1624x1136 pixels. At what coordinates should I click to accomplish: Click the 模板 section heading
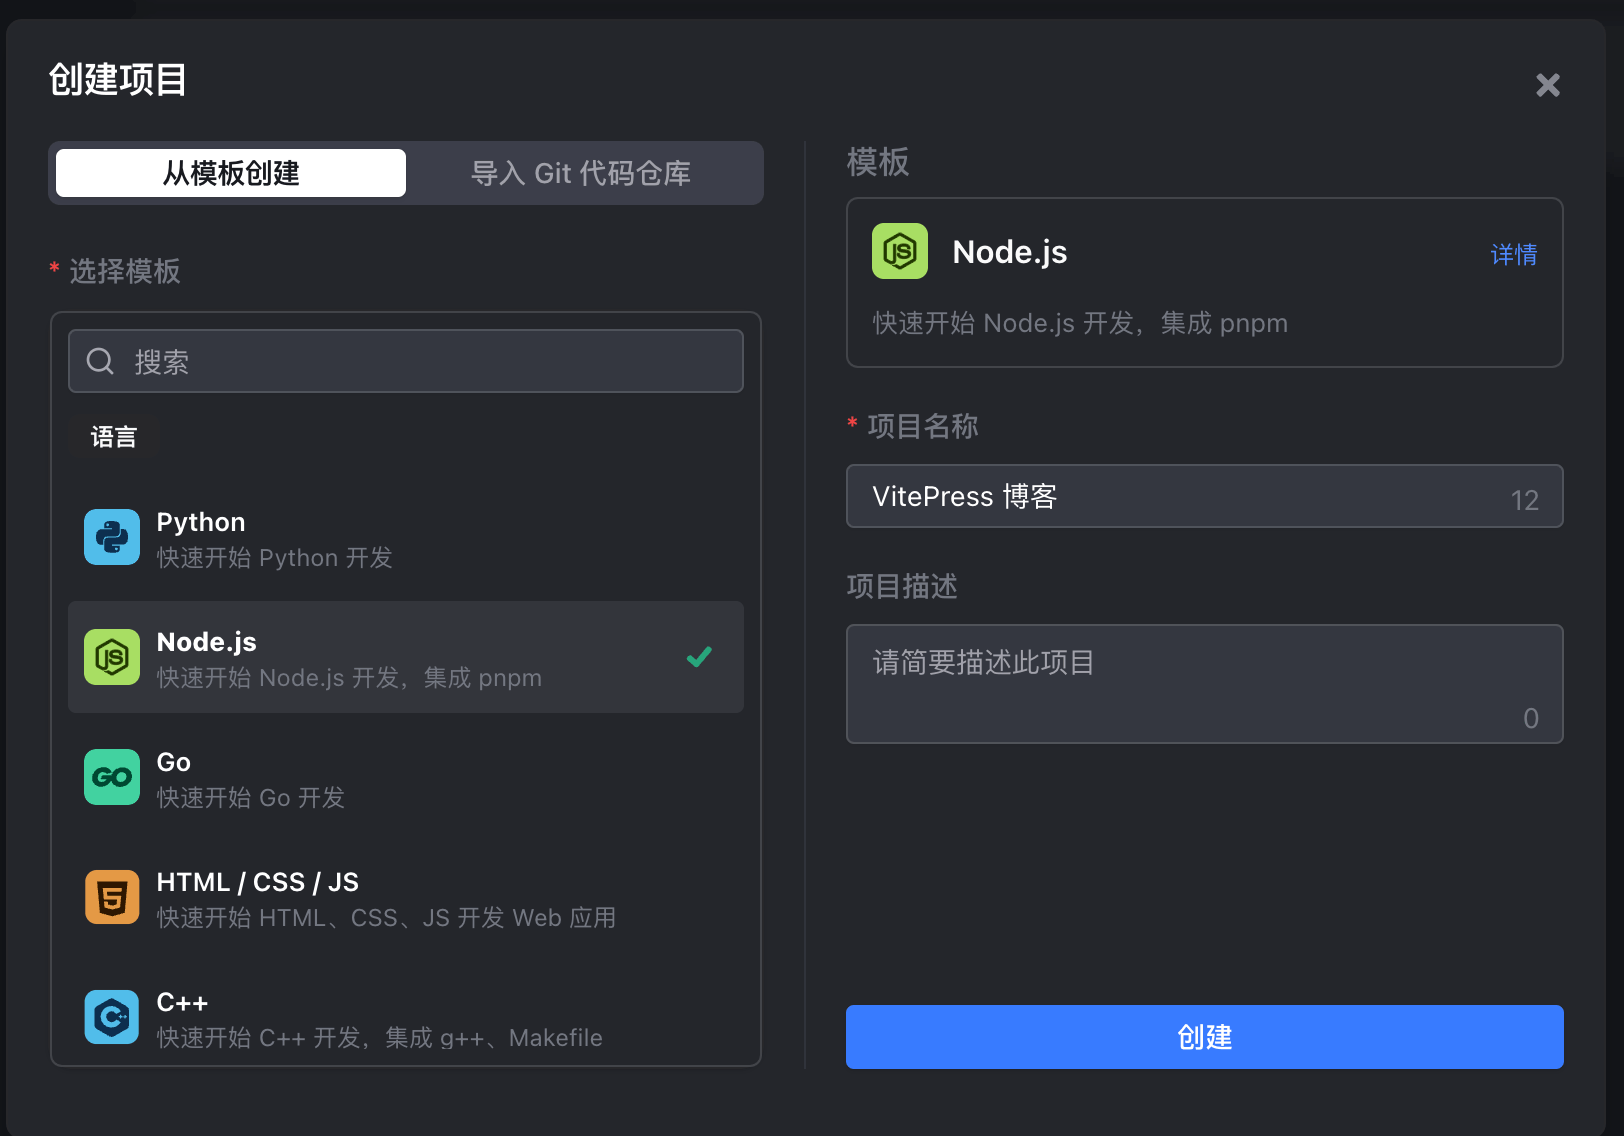click(x=878, y=161)
